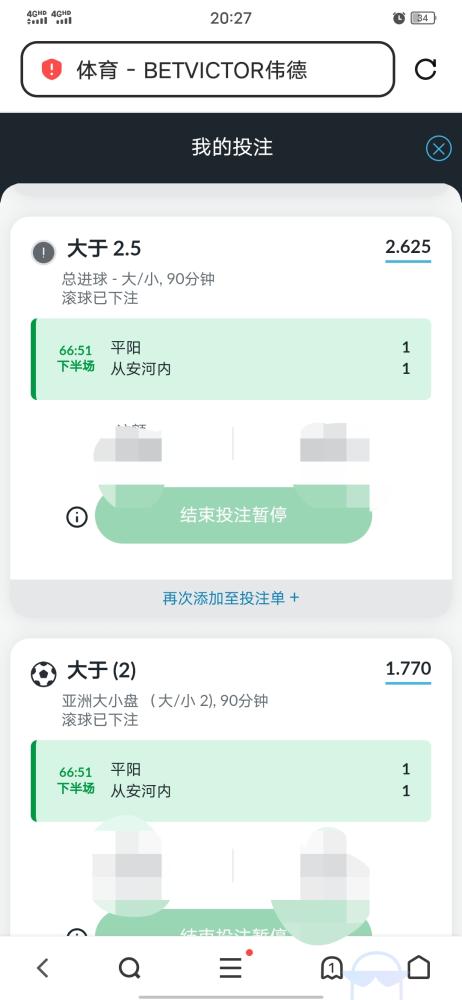The width and height of the screenshot is (462, 1000).
Task: Open the browser search icon
Action: tap(130, 968)
